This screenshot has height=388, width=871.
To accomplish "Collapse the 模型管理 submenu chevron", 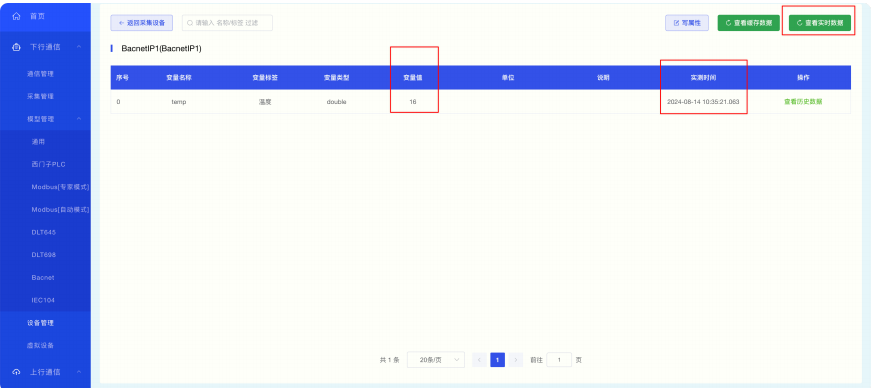I will (x=79, y=118).
